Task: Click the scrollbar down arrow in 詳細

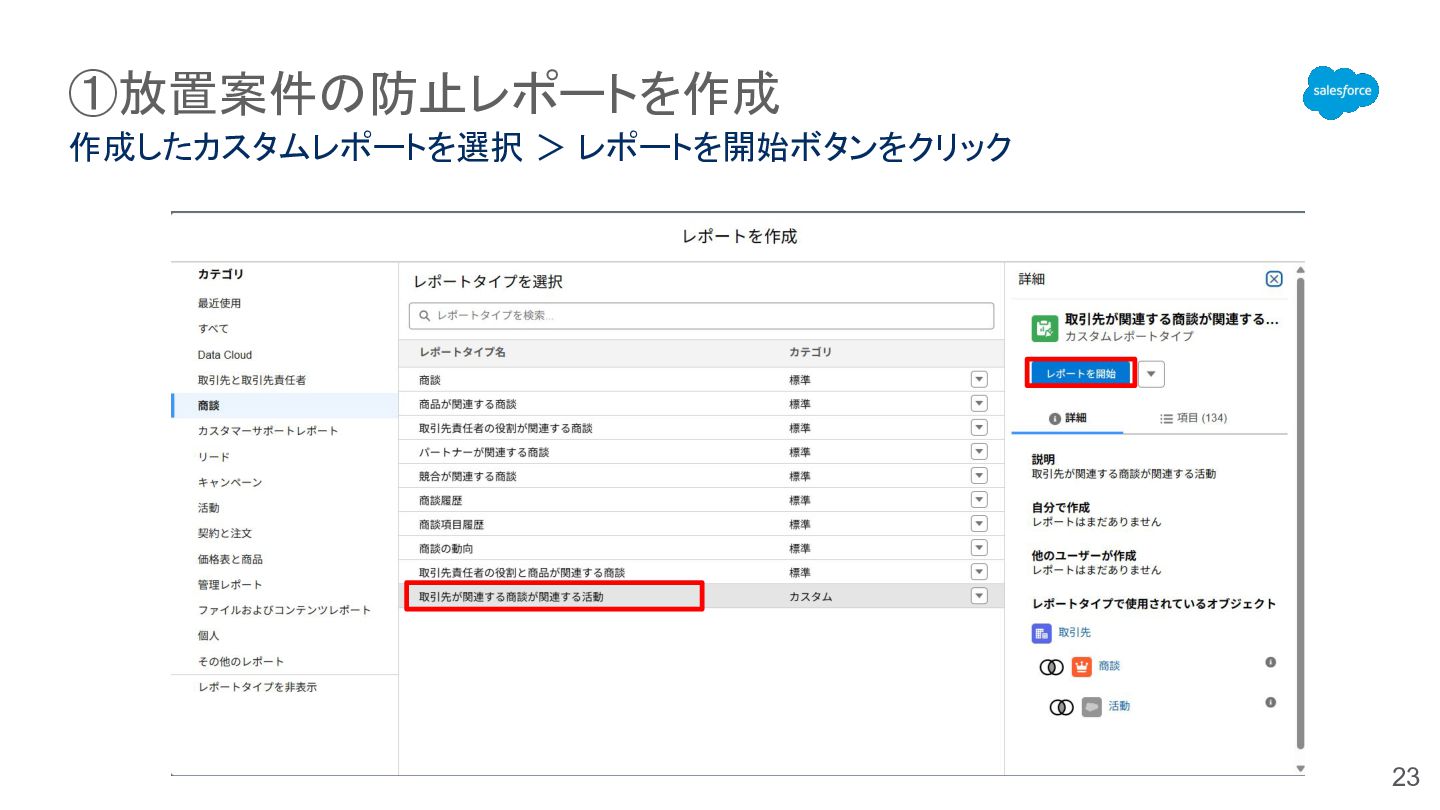Action: click(x=1300, y=768)
